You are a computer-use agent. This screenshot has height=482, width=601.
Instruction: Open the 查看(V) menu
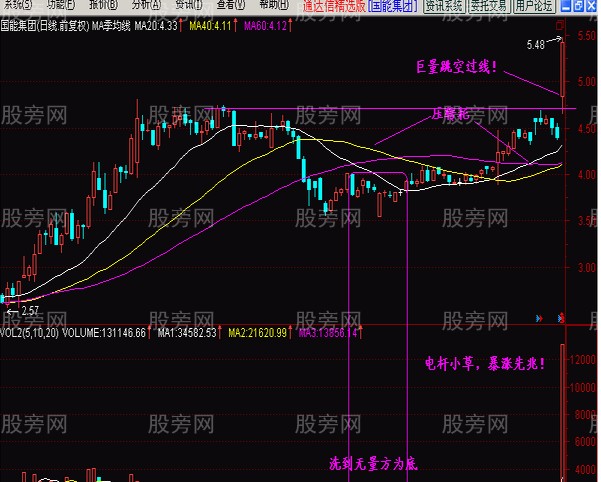point(231,5)
